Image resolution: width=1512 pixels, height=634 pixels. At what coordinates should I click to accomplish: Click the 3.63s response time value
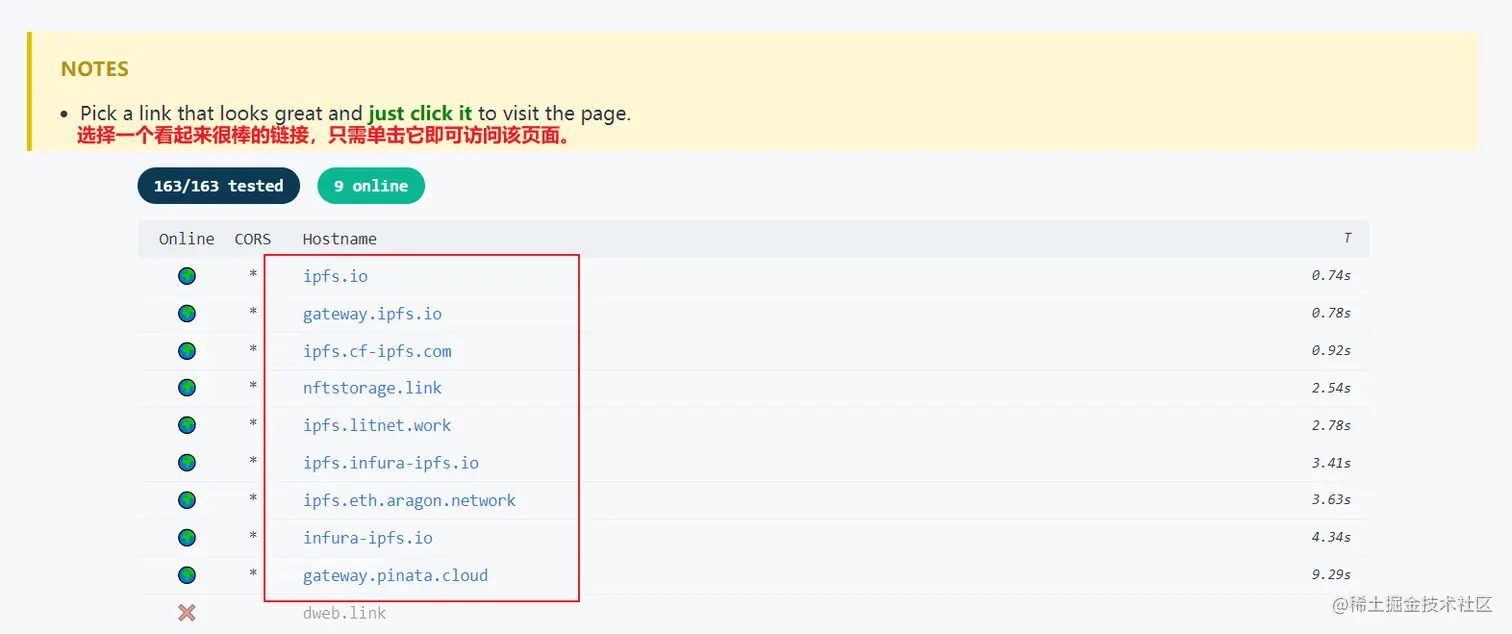[x=1331, y=500]
